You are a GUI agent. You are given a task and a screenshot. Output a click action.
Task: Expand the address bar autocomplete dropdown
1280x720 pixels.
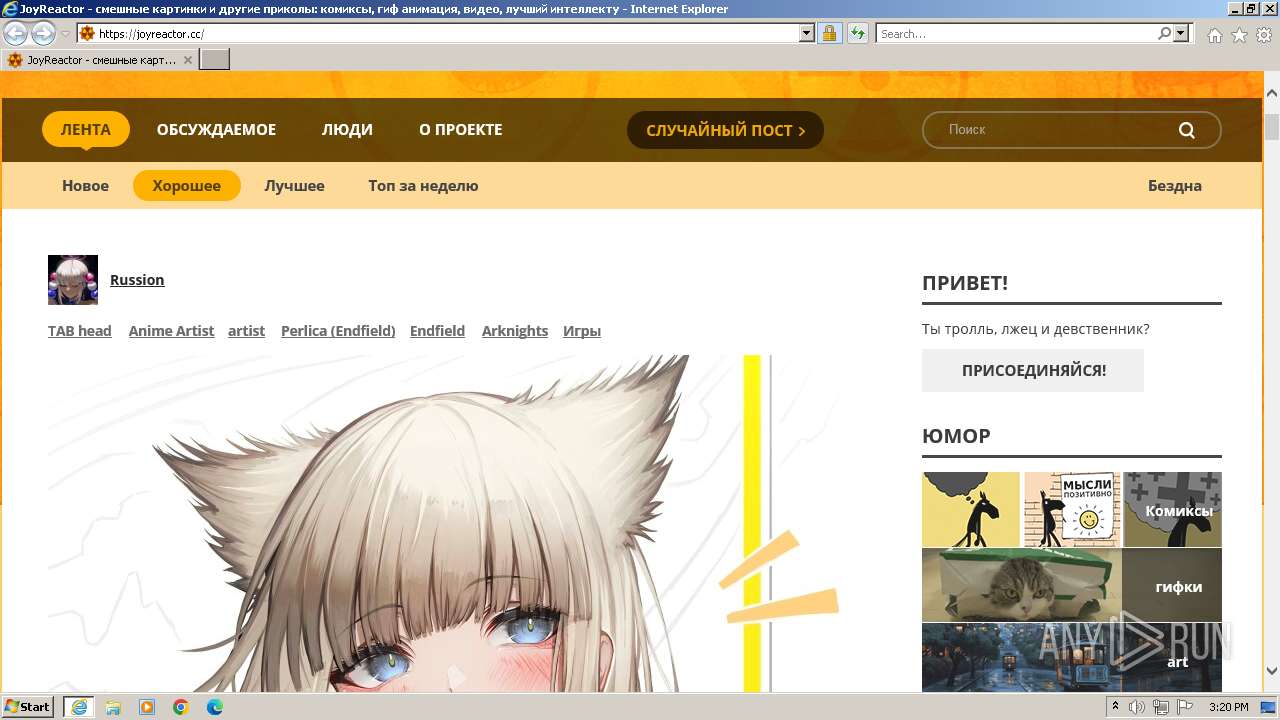(x=807, y=34)
